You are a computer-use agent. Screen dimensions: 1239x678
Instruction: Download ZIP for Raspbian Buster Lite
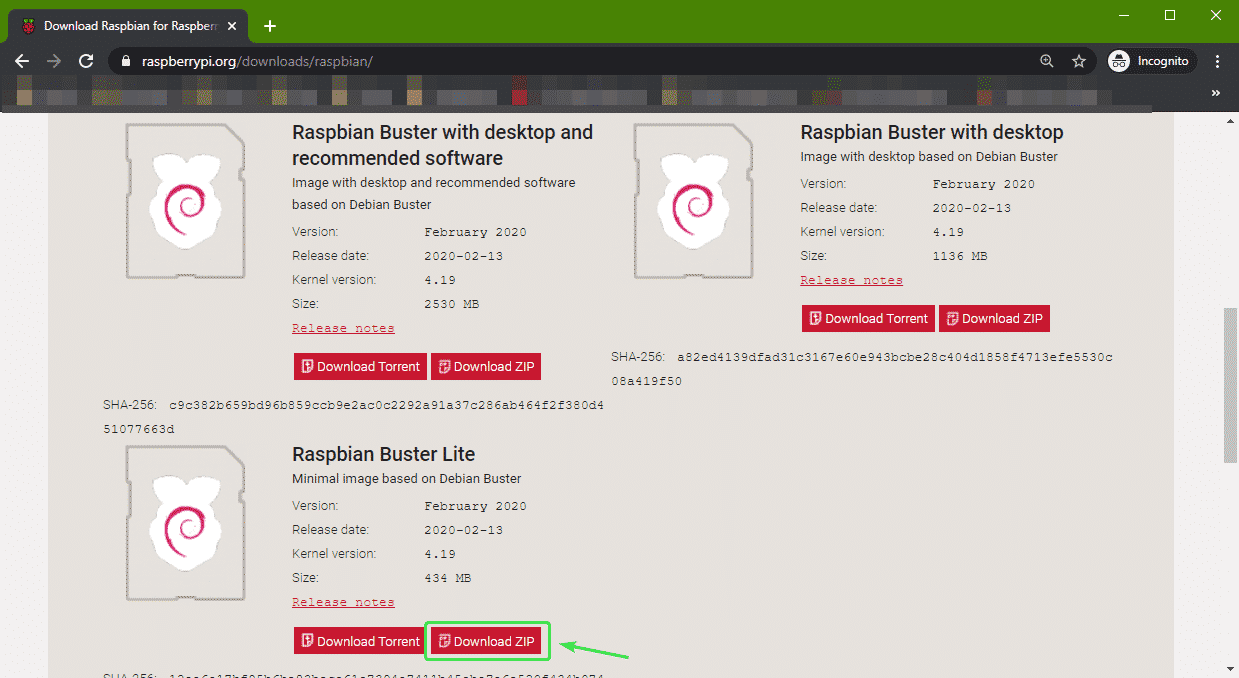click(x=486, y=641)
